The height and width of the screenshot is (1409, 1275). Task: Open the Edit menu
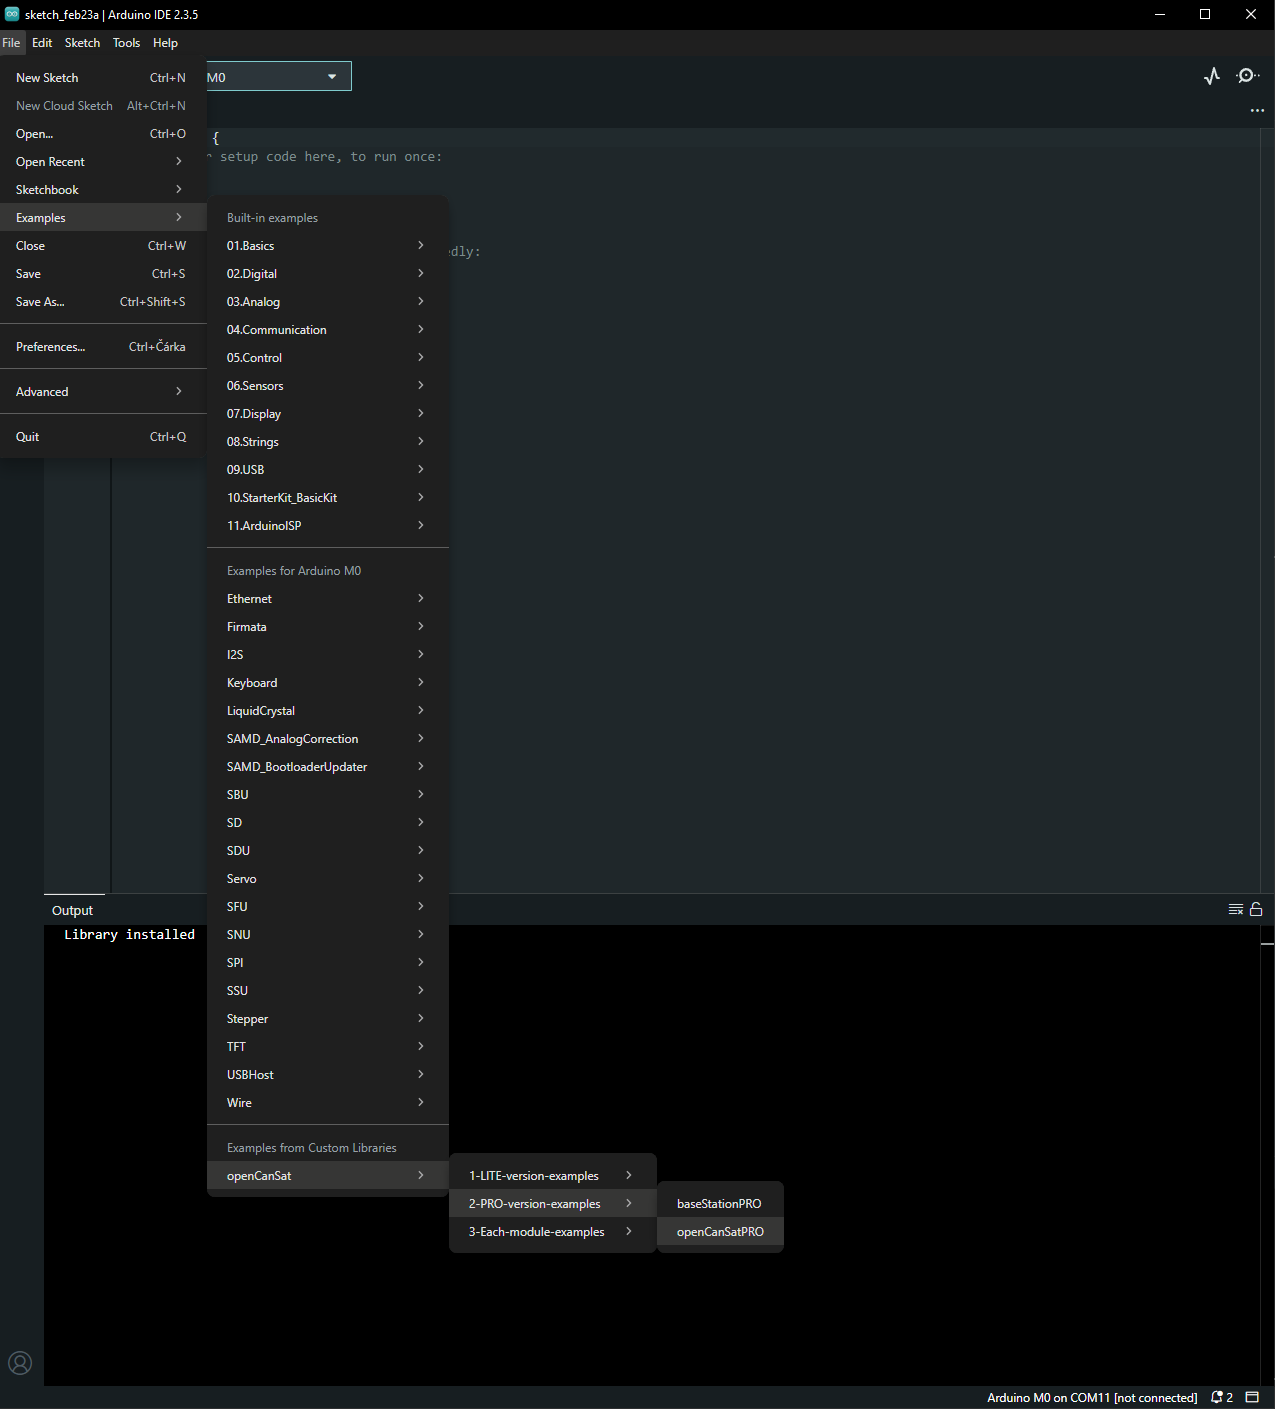click(x=42, y=43)
